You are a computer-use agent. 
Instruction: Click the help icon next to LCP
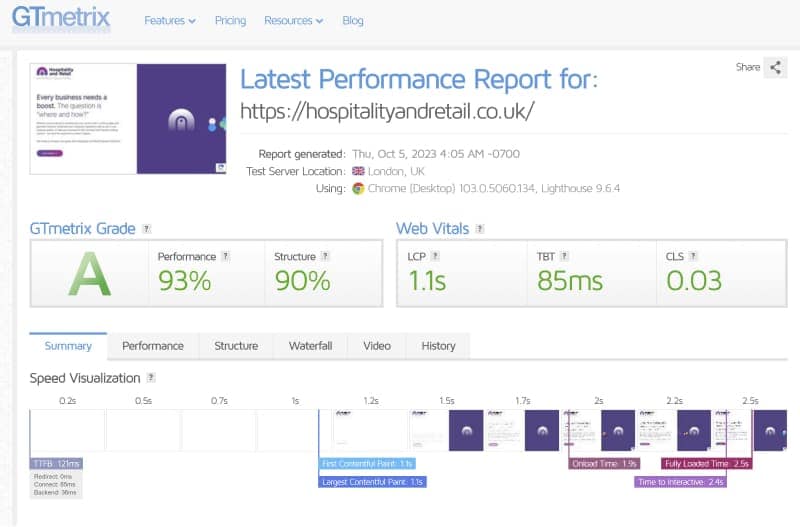(x=436, y=256)
